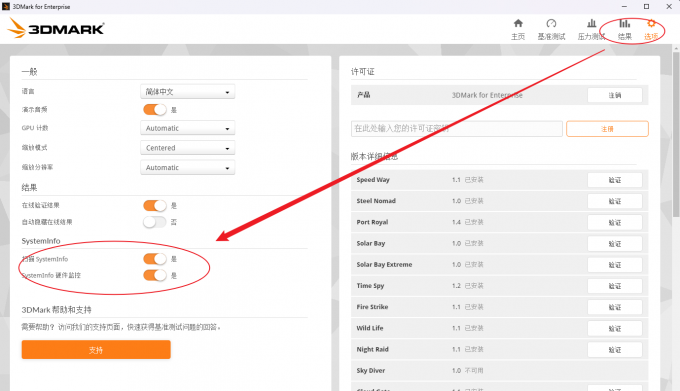Screen dimensions: 680x391
Task: Toggle the online result validation switch
Action: [x=155, y=205]
